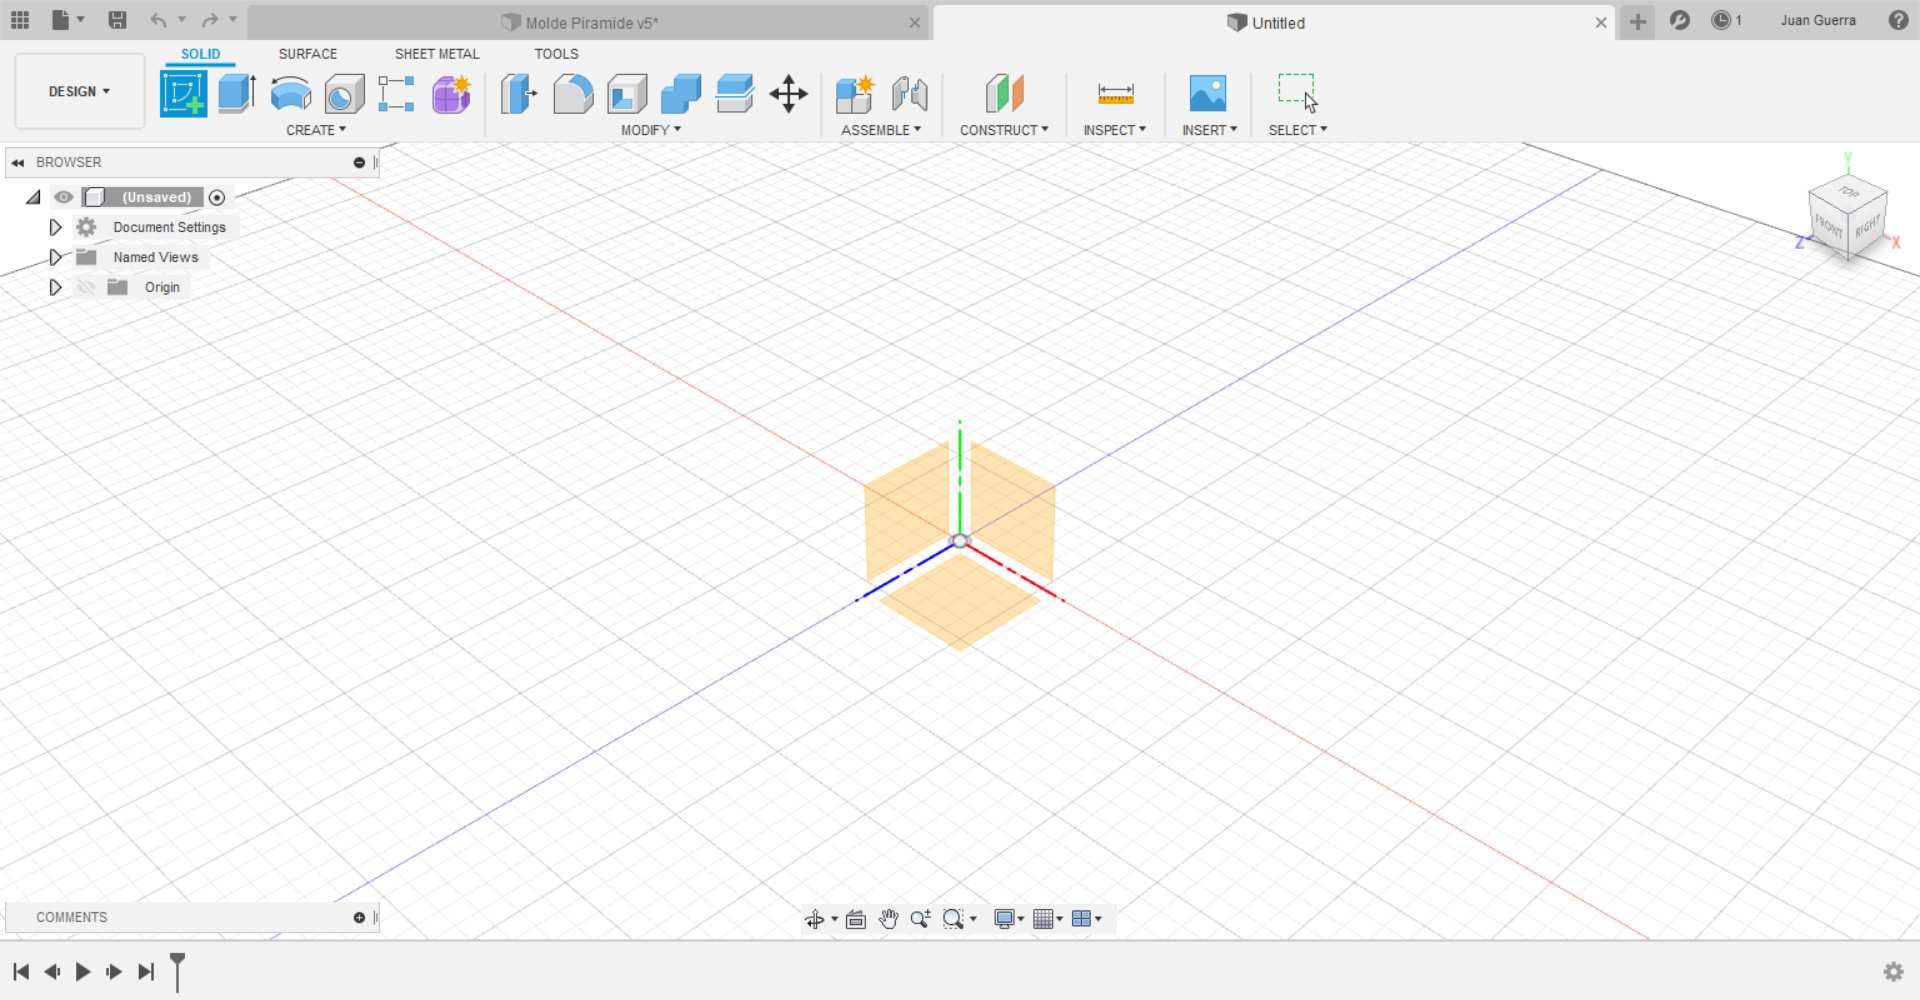Open the CONSTRUCT menu
Image resolution: width=1920 pixels, height=1000 pixels.
click(x=1004, y=130)
